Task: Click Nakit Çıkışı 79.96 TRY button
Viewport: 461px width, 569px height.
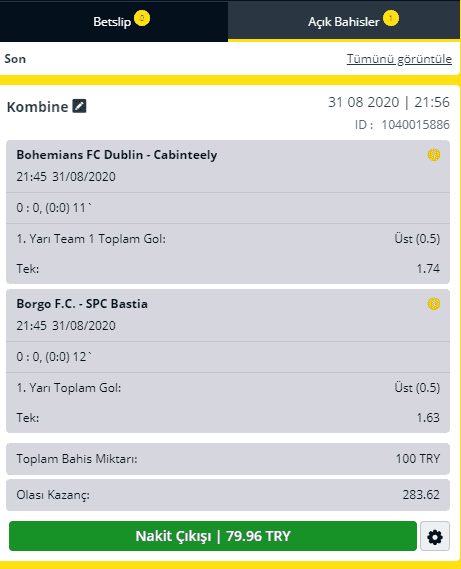Action: [x=213, y=536]
